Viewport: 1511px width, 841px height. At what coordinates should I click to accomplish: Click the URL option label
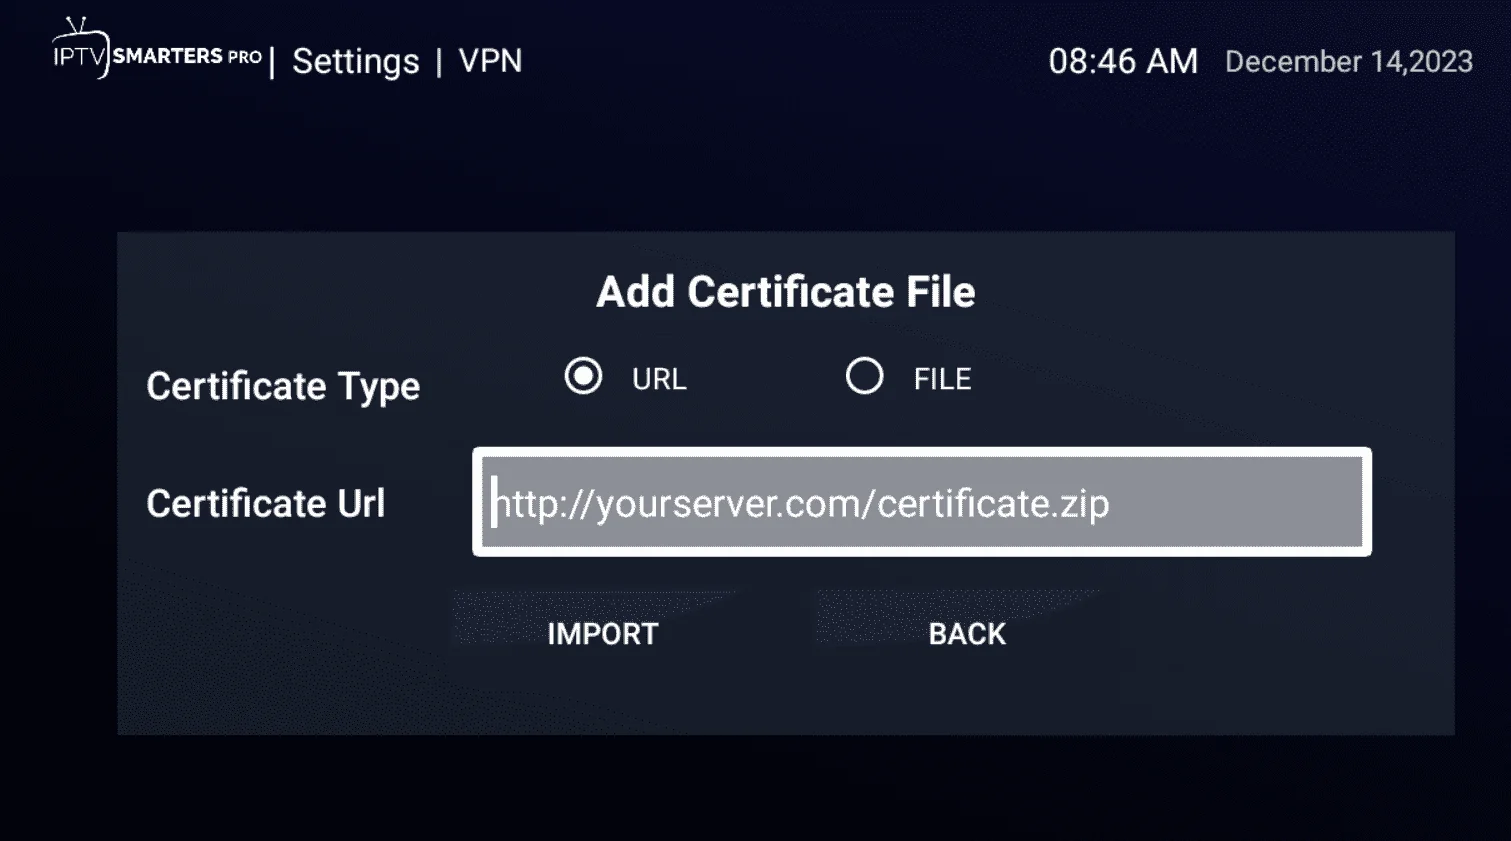[659, 379]
